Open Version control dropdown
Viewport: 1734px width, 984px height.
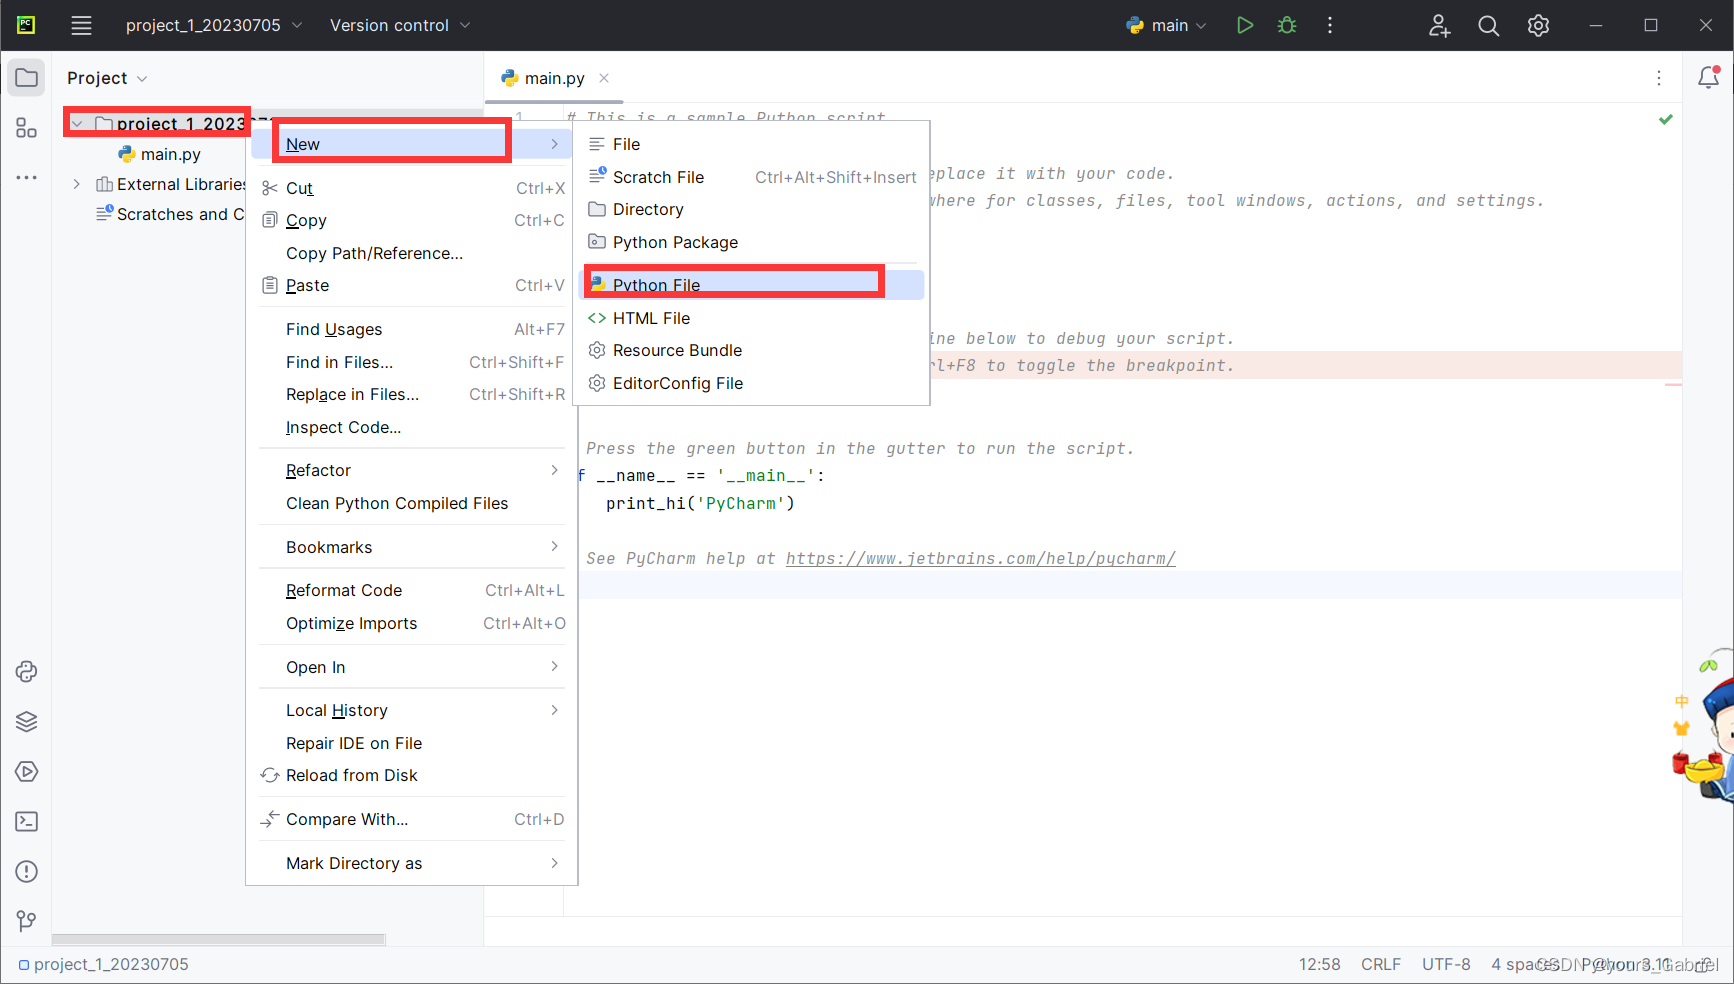coord(400,25)
